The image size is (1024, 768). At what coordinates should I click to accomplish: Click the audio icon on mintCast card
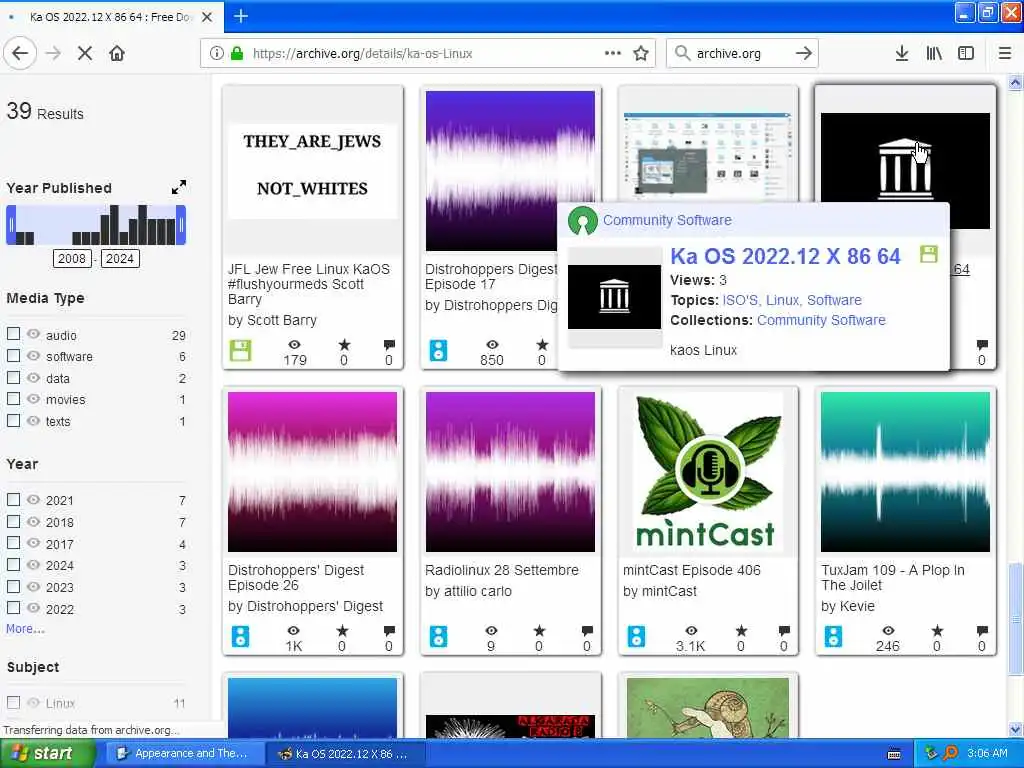click(x=636, y=636)
